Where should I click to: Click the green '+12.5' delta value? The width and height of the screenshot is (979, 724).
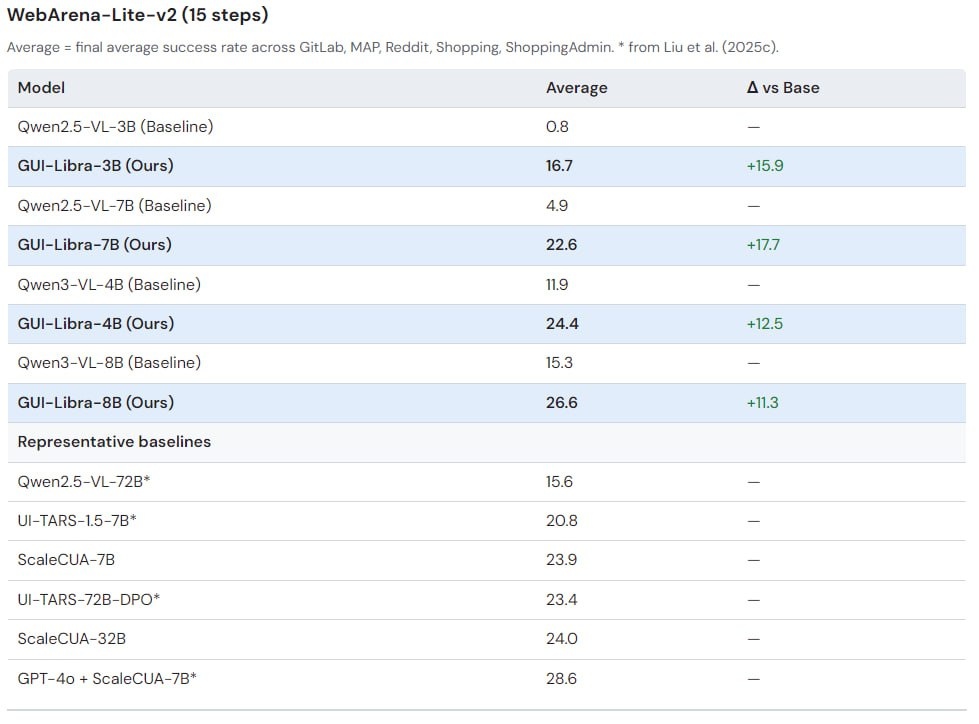[x=765, y=324]
